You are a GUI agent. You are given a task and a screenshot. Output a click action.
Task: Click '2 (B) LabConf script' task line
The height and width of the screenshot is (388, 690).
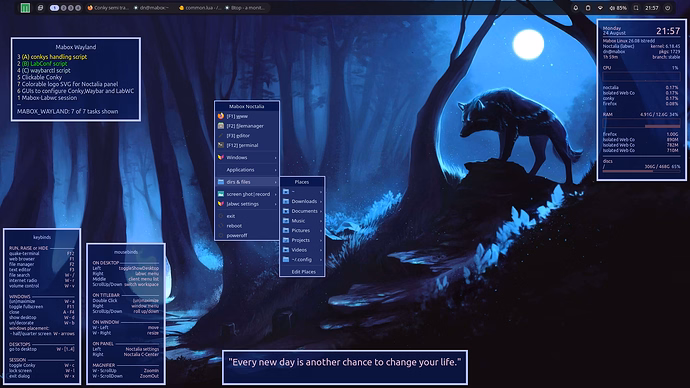(x=42, y=63)
